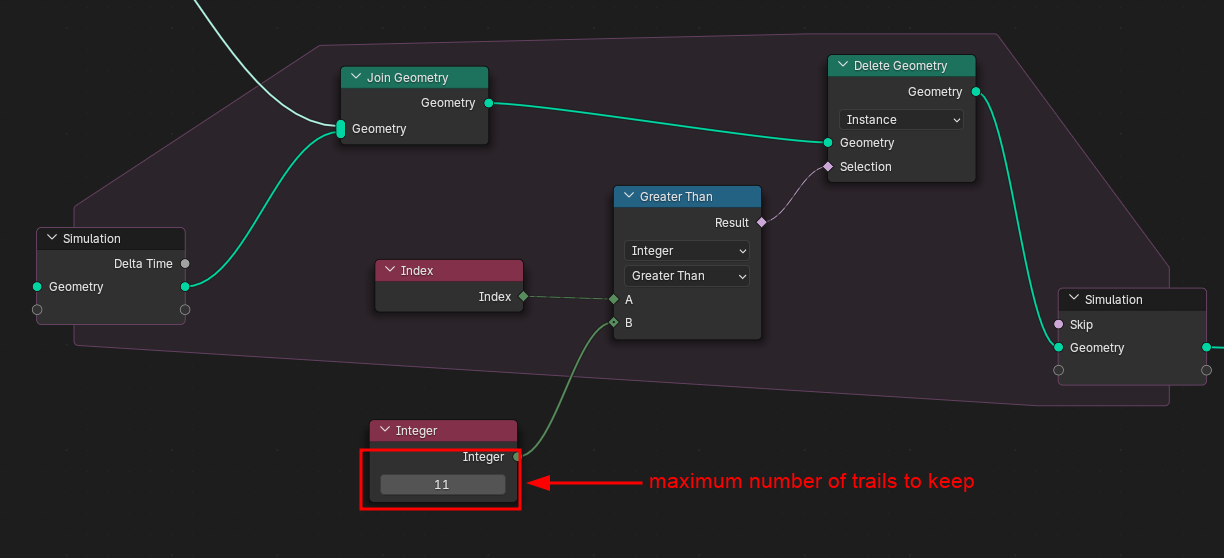Click the Greater Than B input socket

pyautogui.click(x=614, y=323)
